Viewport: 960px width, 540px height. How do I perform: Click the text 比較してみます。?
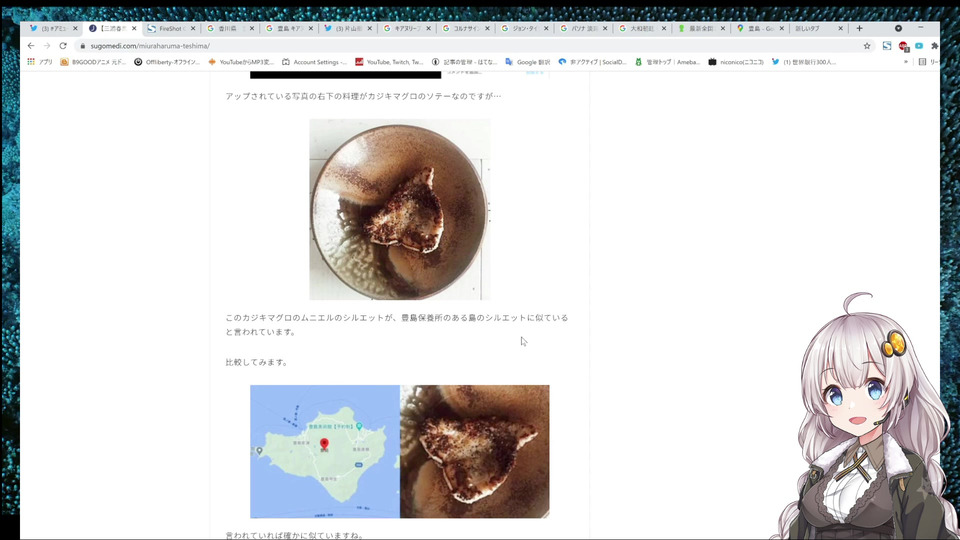point(257,362)
